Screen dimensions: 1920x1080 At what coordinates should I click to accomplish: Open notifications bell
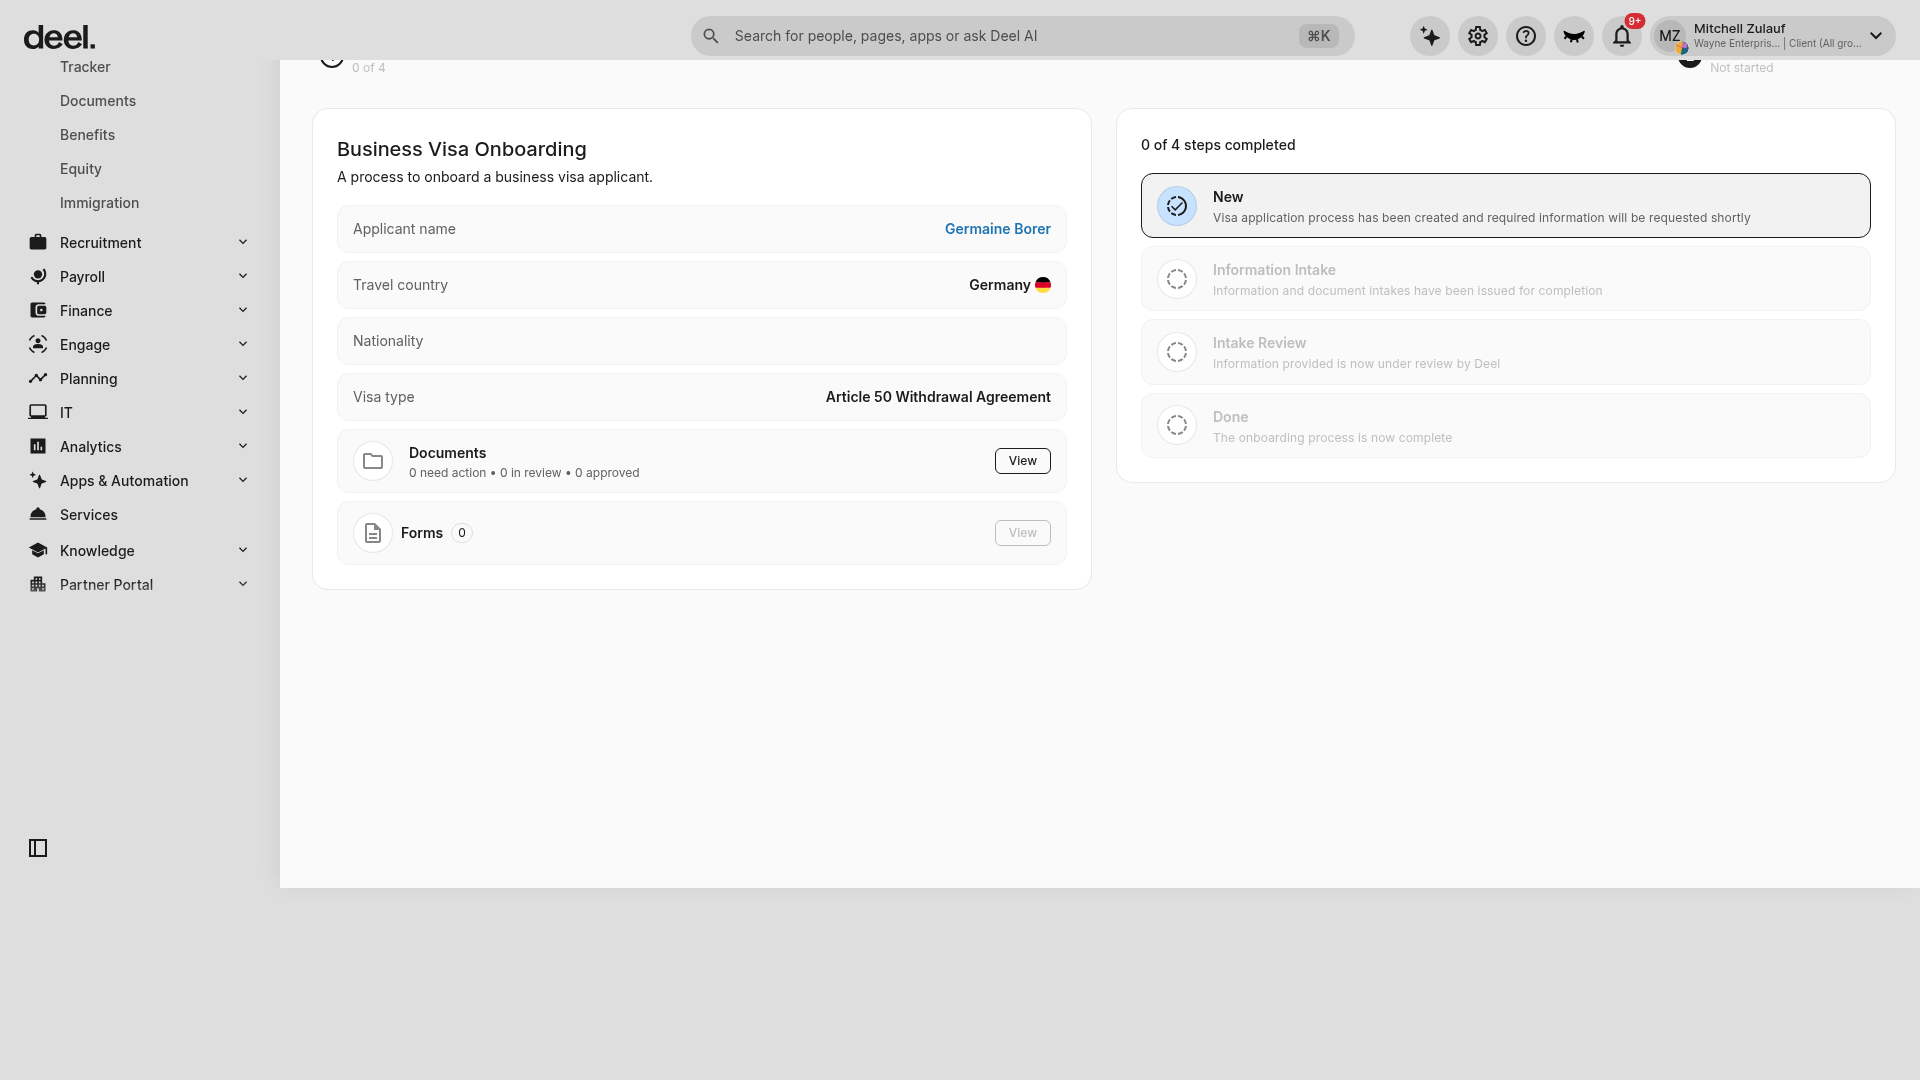(1622, 36)
